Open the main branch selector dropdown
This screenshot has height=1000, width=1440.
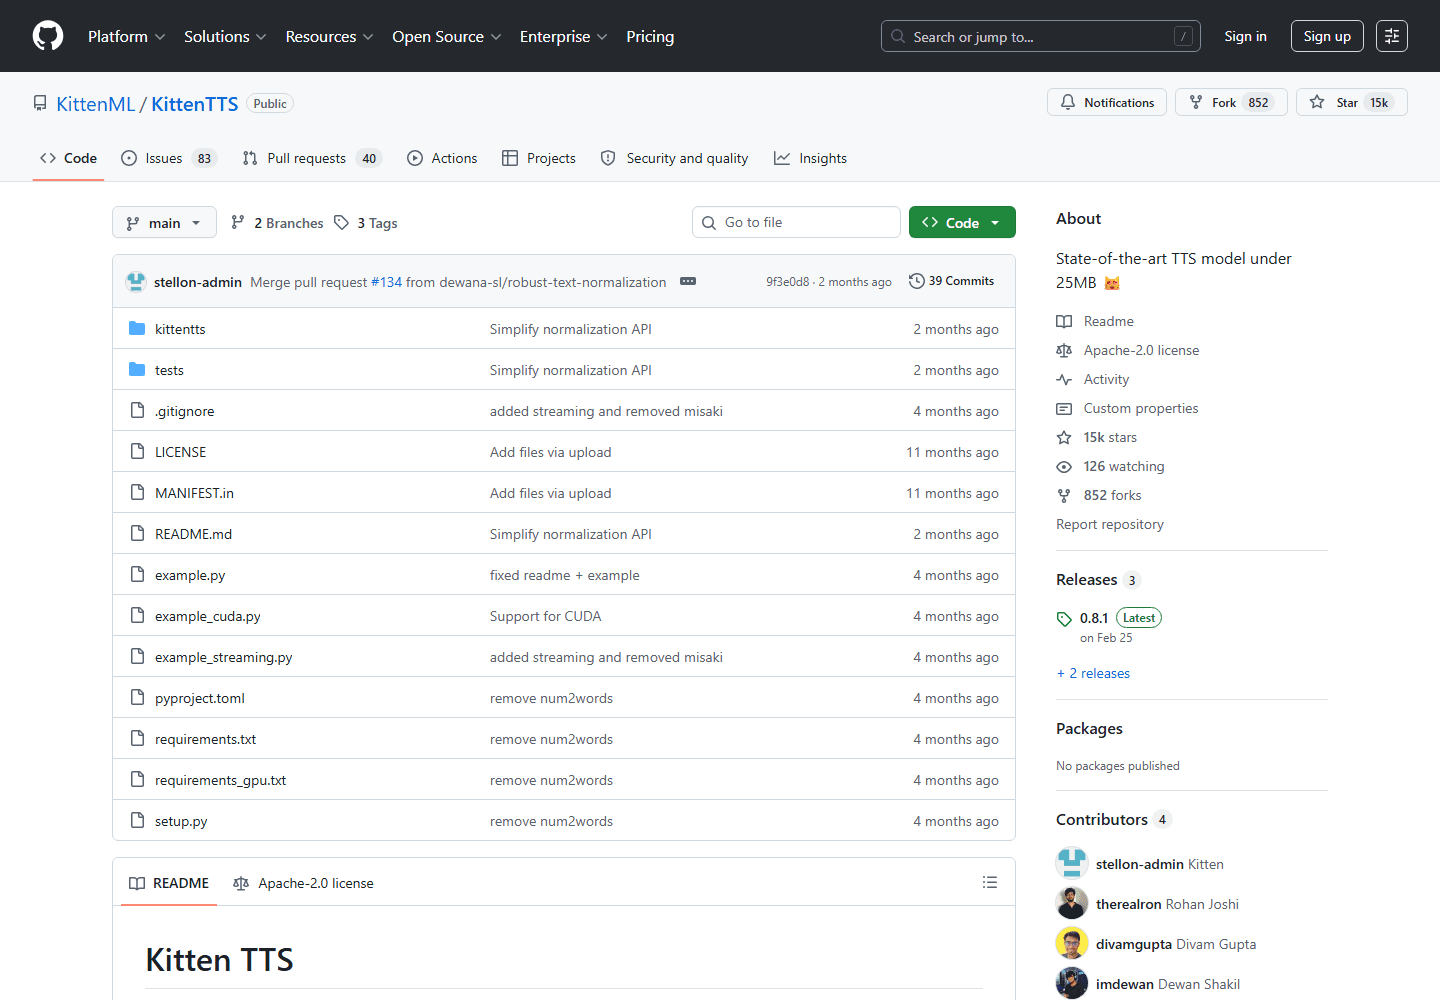[164, 222]
